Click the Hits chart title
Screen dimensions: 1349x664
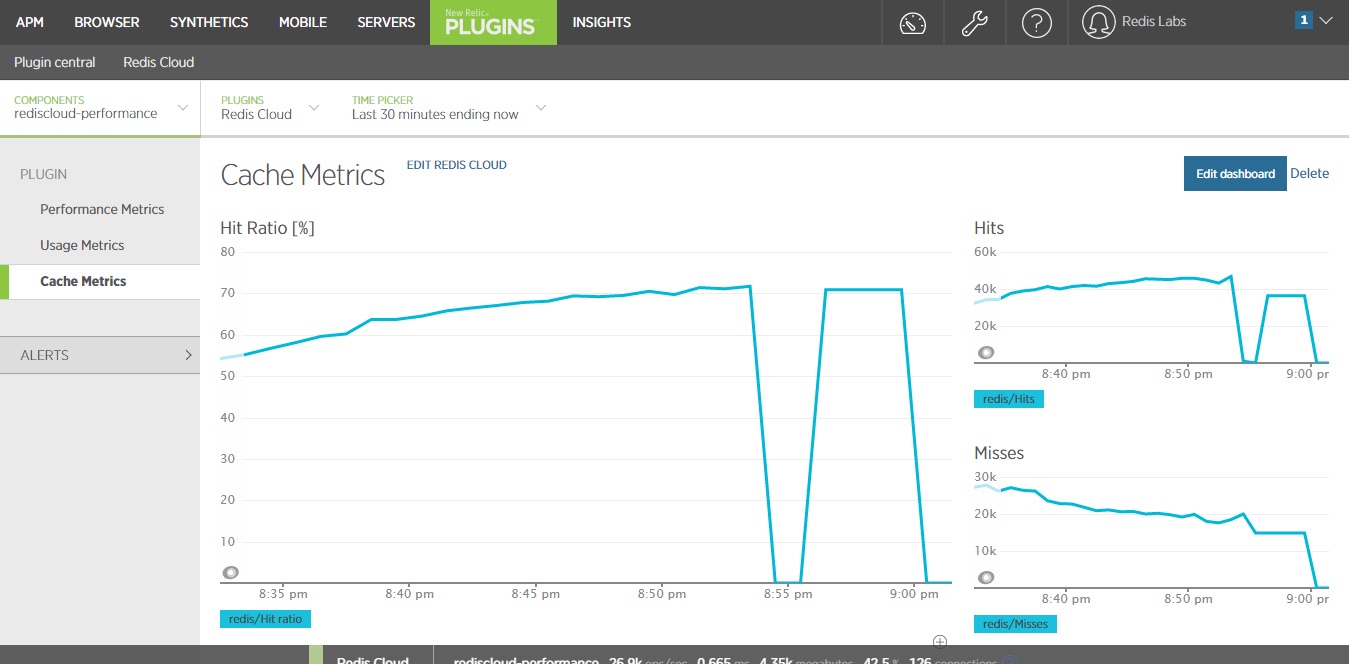[x=989, y=228]
